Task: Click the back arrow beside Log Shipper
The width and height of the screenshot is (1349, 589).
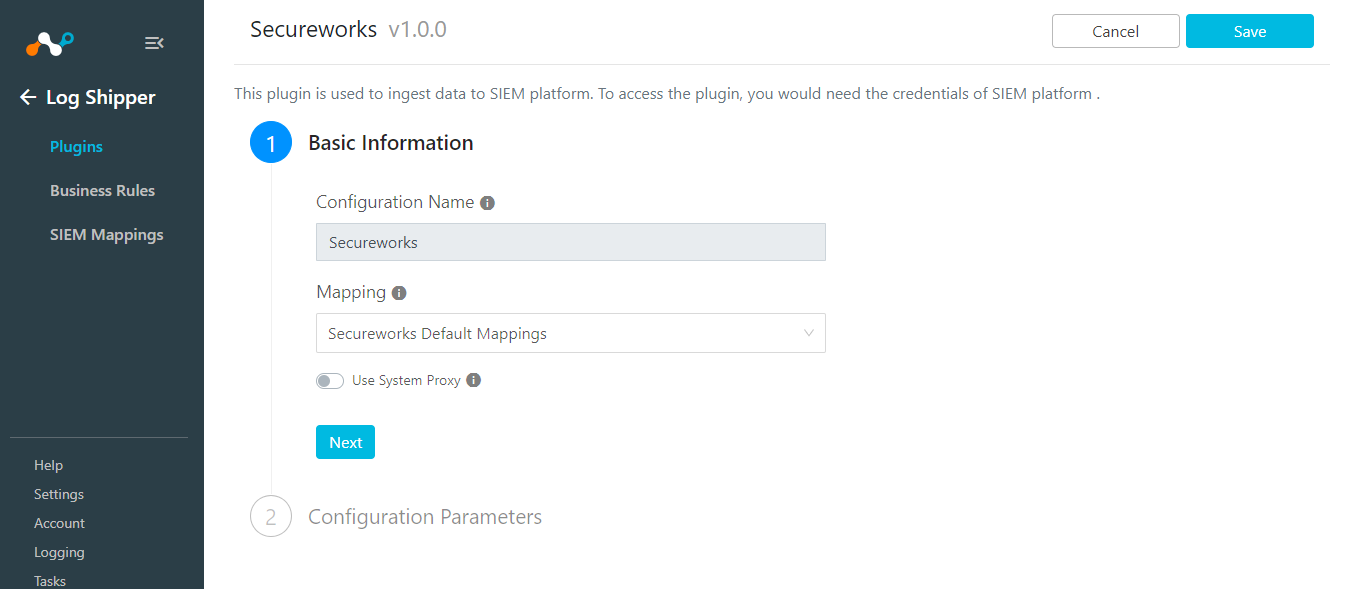Action: pos(27,96)
